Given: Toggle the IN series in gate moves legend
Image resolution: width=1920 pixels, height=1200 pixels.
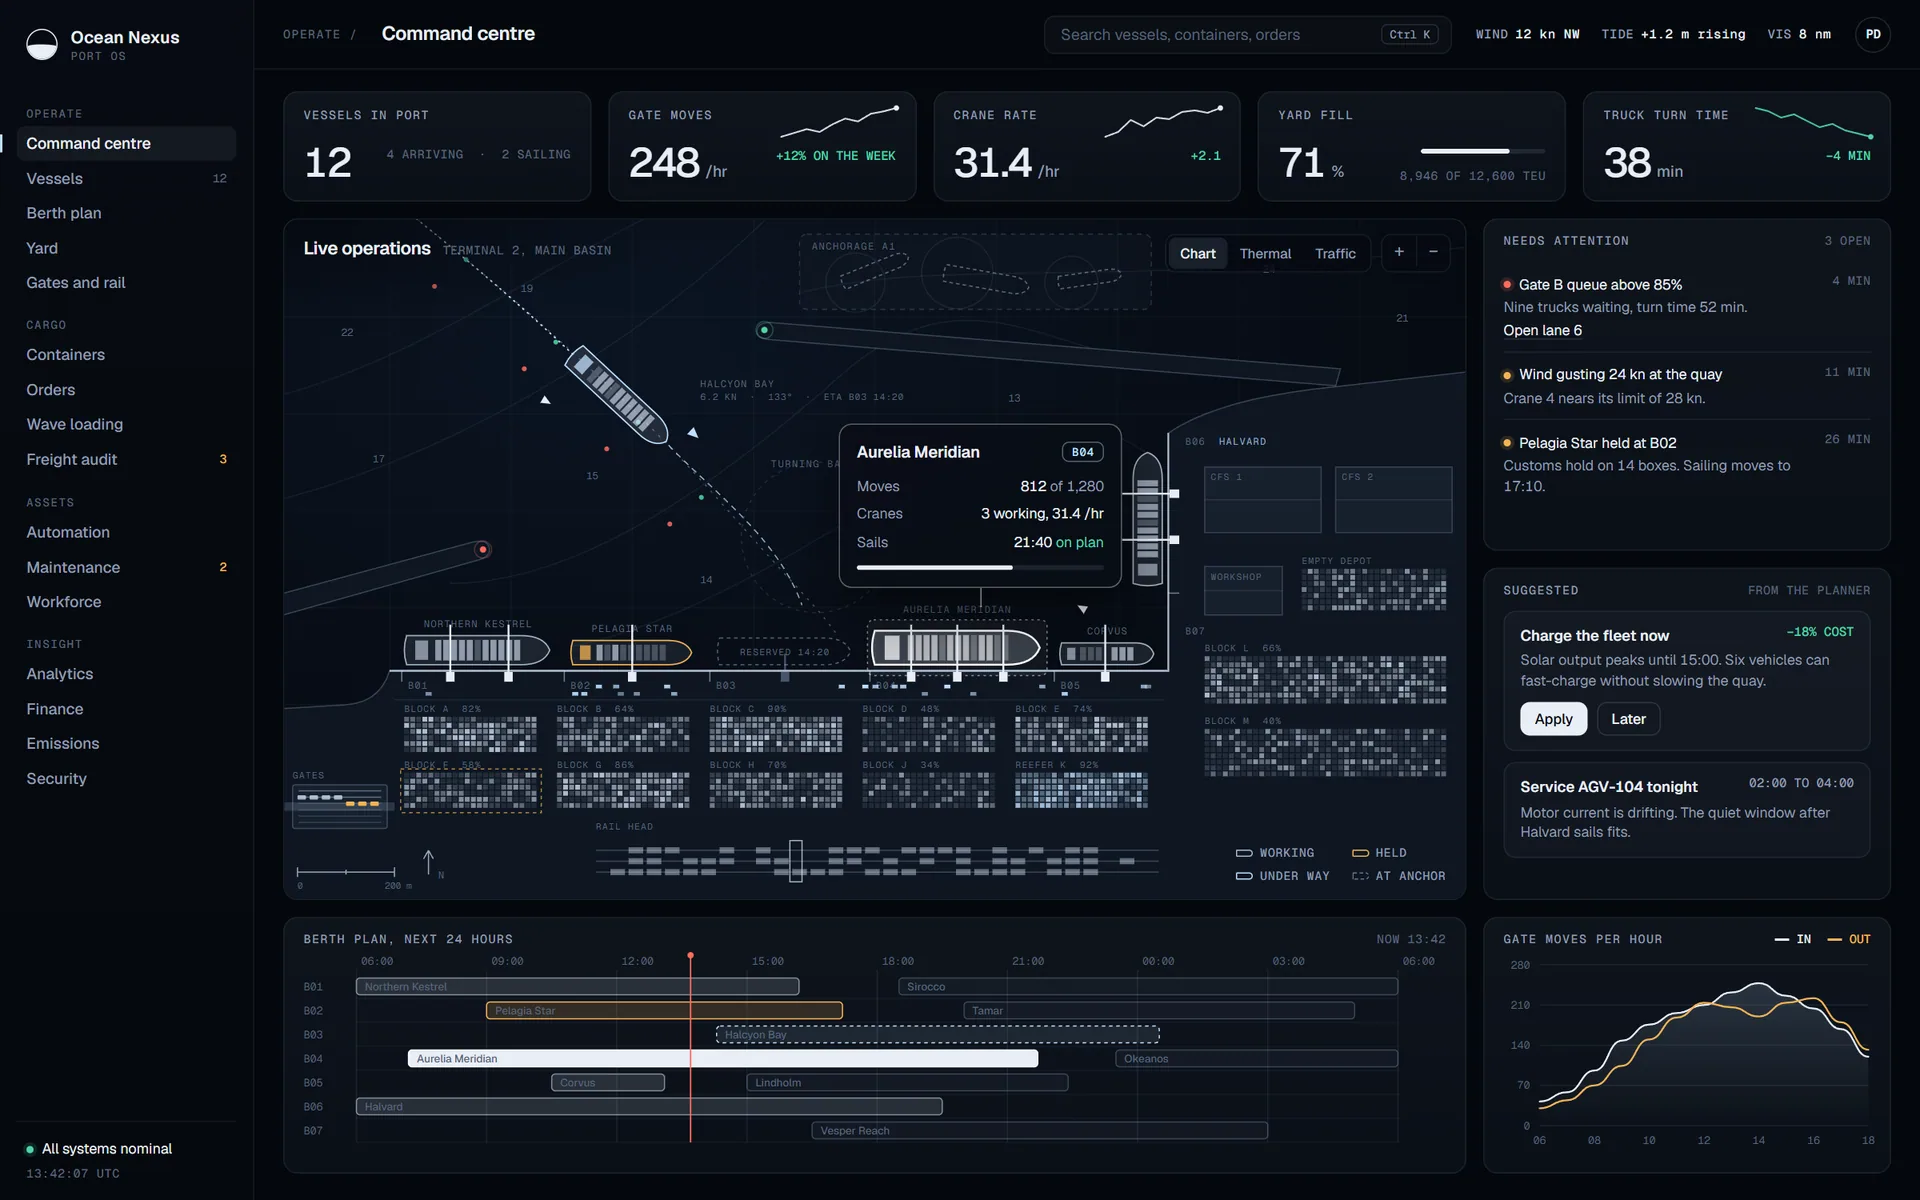Looking at the screenshot, I should [x=1792, y=940].
